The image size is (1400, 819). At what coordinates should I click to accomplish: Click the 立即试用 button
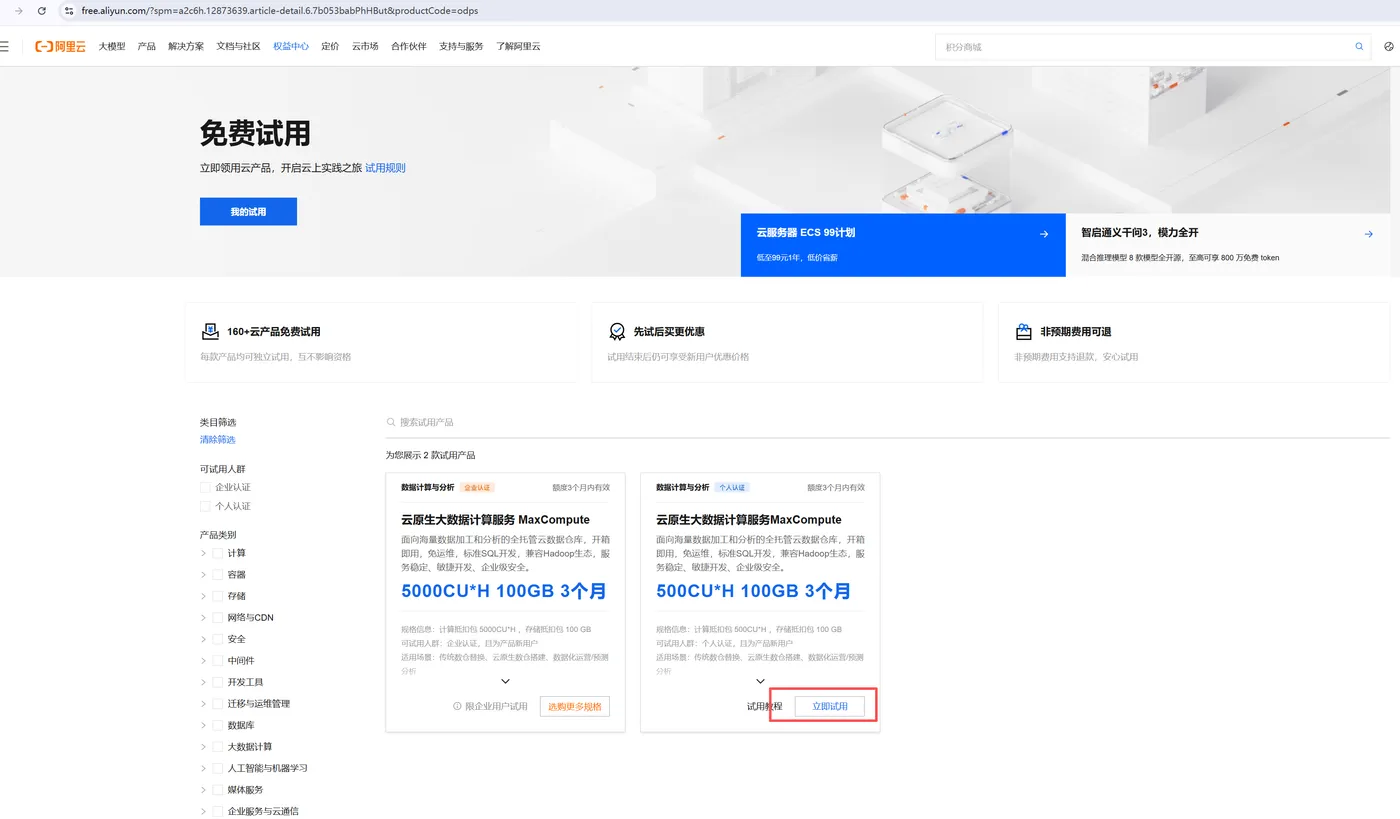point(830,706)
